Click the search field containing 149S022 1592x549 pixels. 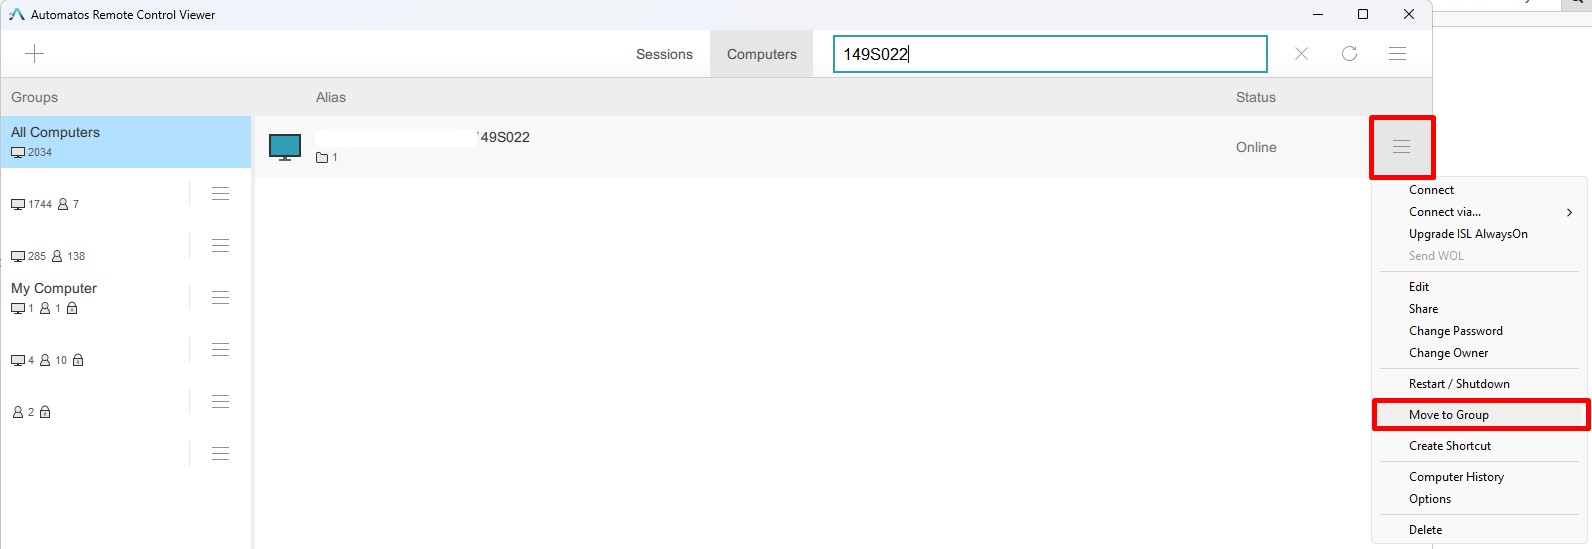[1050, 54]
